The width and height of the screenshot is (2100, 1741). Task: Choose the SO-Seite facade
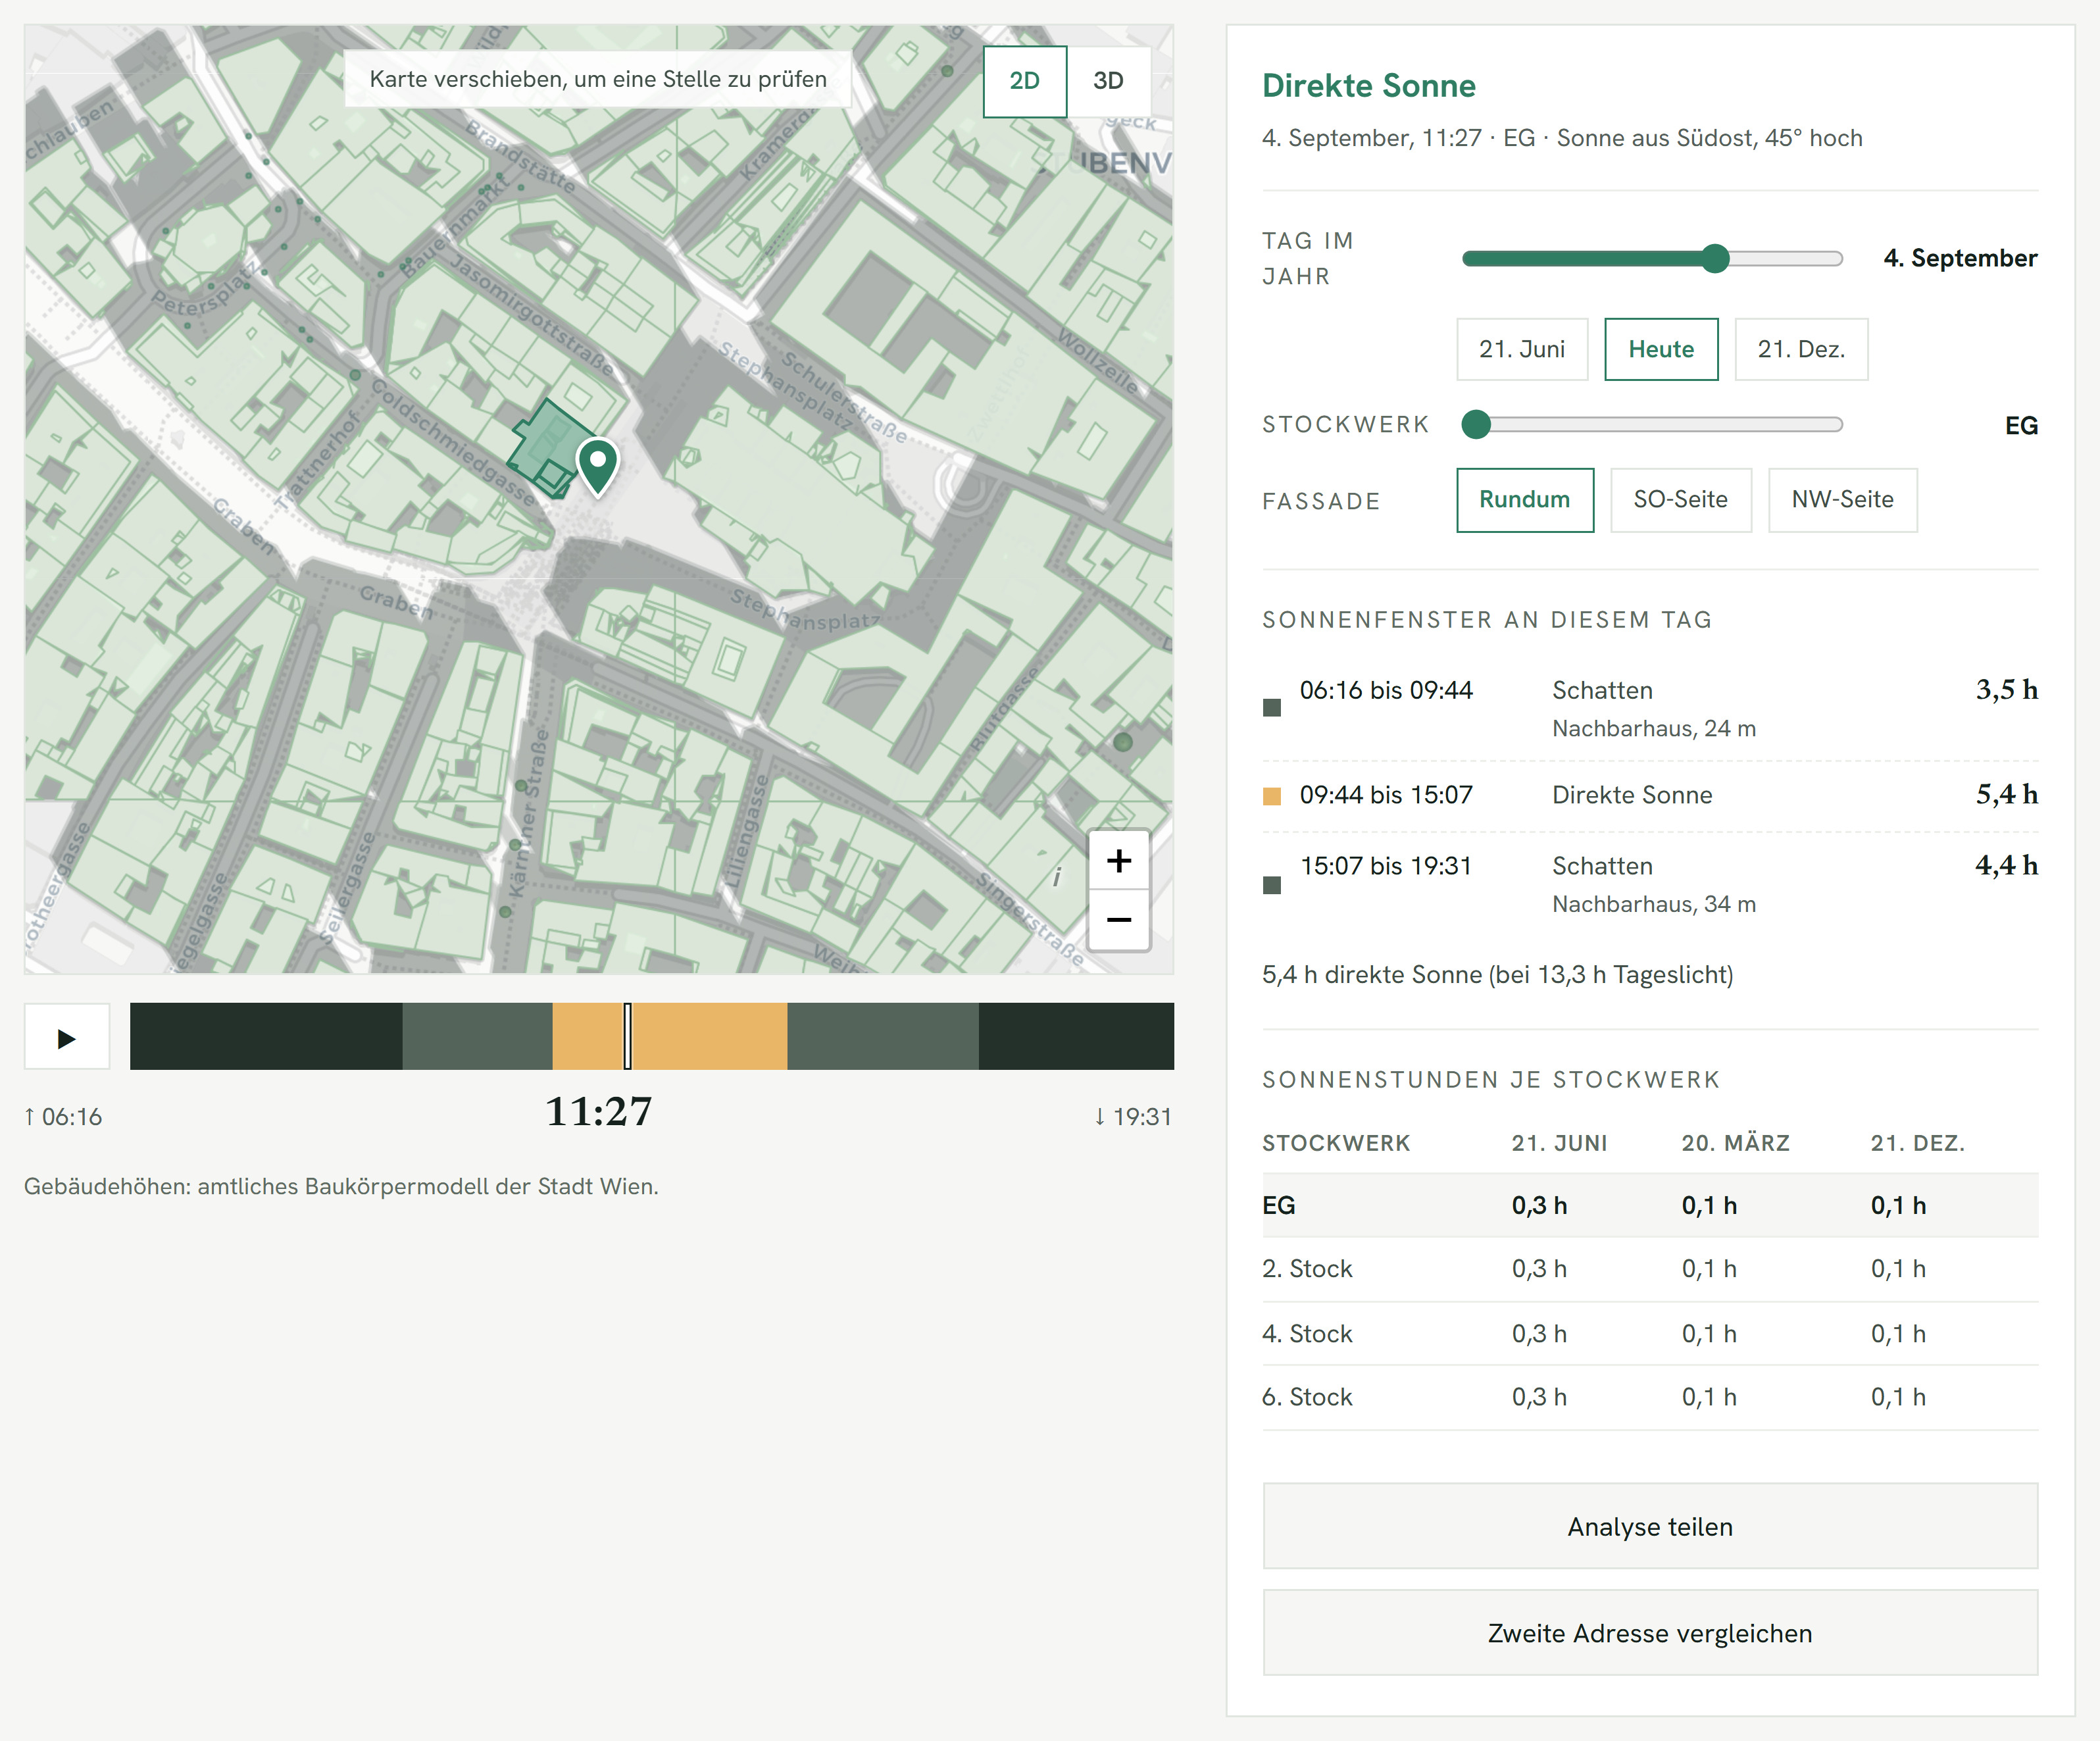coord(1681,500)
